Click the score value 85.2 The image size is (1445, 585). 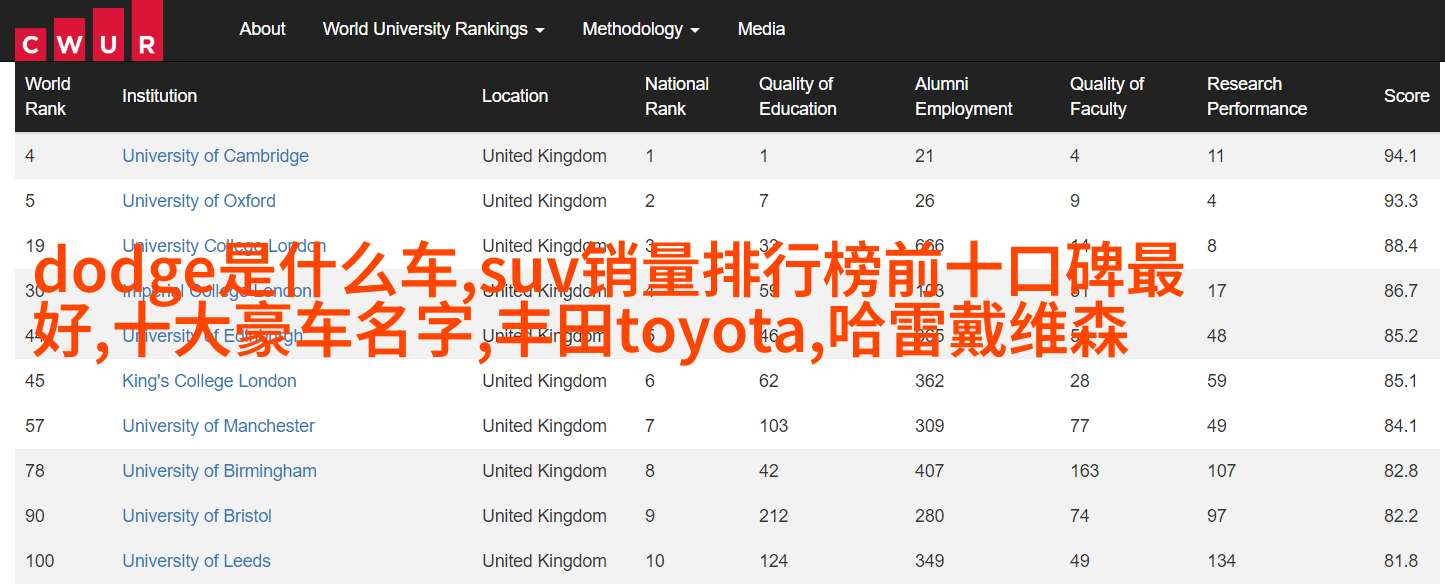point(1401,336)
